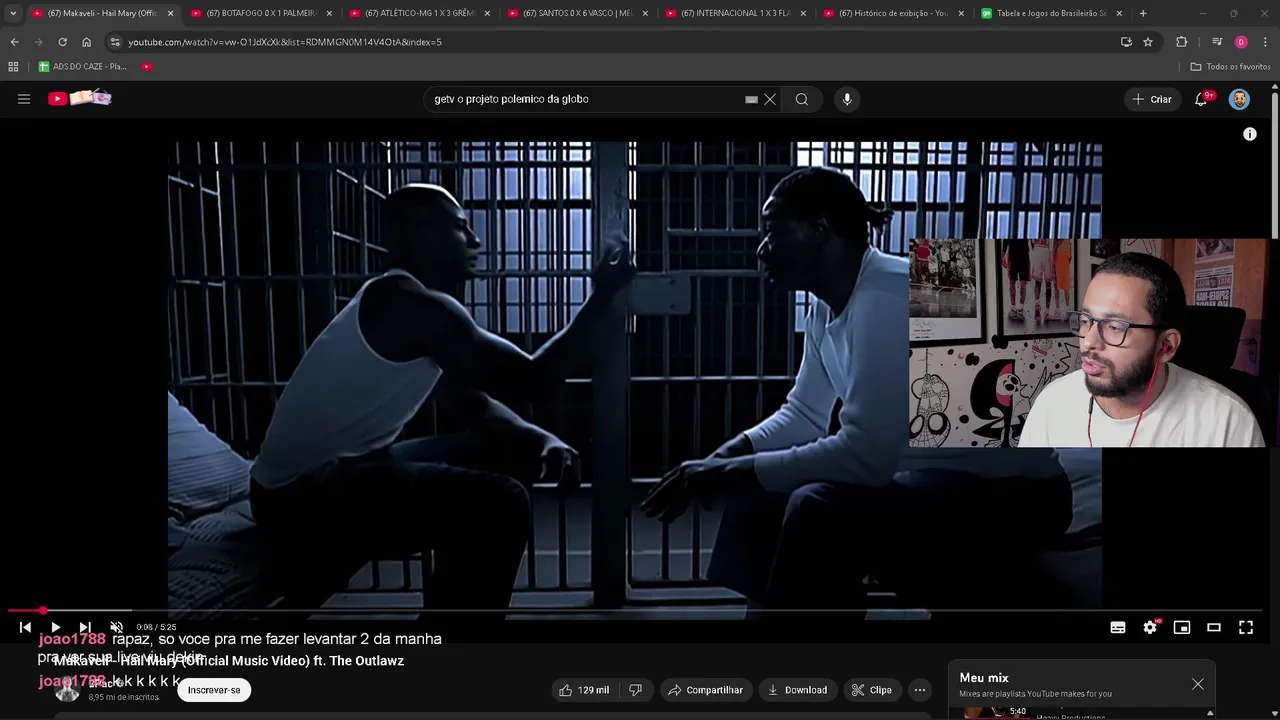This screenshot has height=720, width=1280.
Task: Focus the URL address bar
Action: (610, 42)
